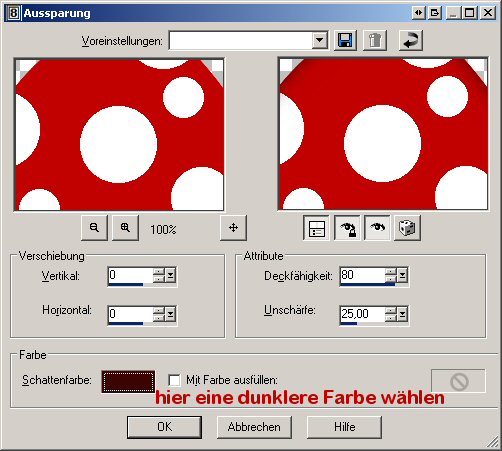Zoom out of the preview image
This screenshot has width=502, height=451.
tap(94, 228)
